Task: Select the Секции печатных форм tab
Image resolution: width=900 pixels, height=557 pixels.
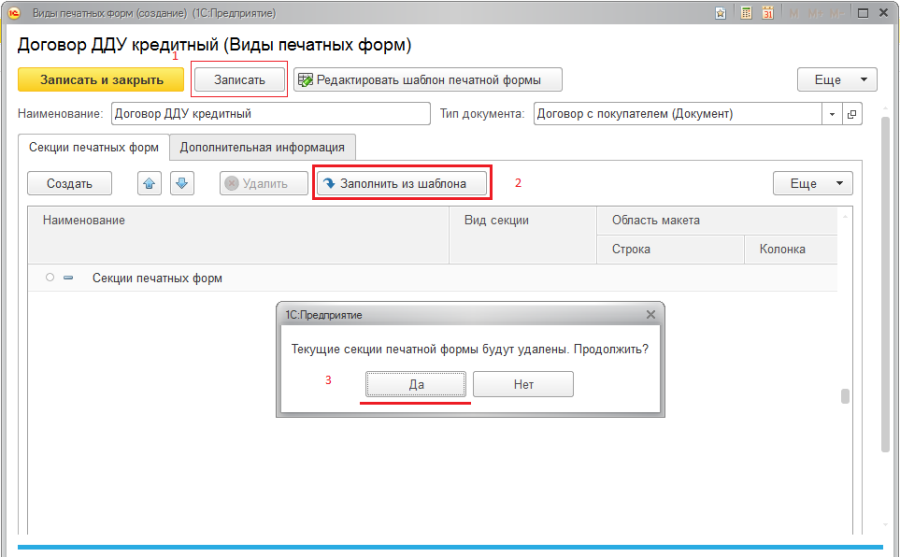Action: tap(94, 147)
